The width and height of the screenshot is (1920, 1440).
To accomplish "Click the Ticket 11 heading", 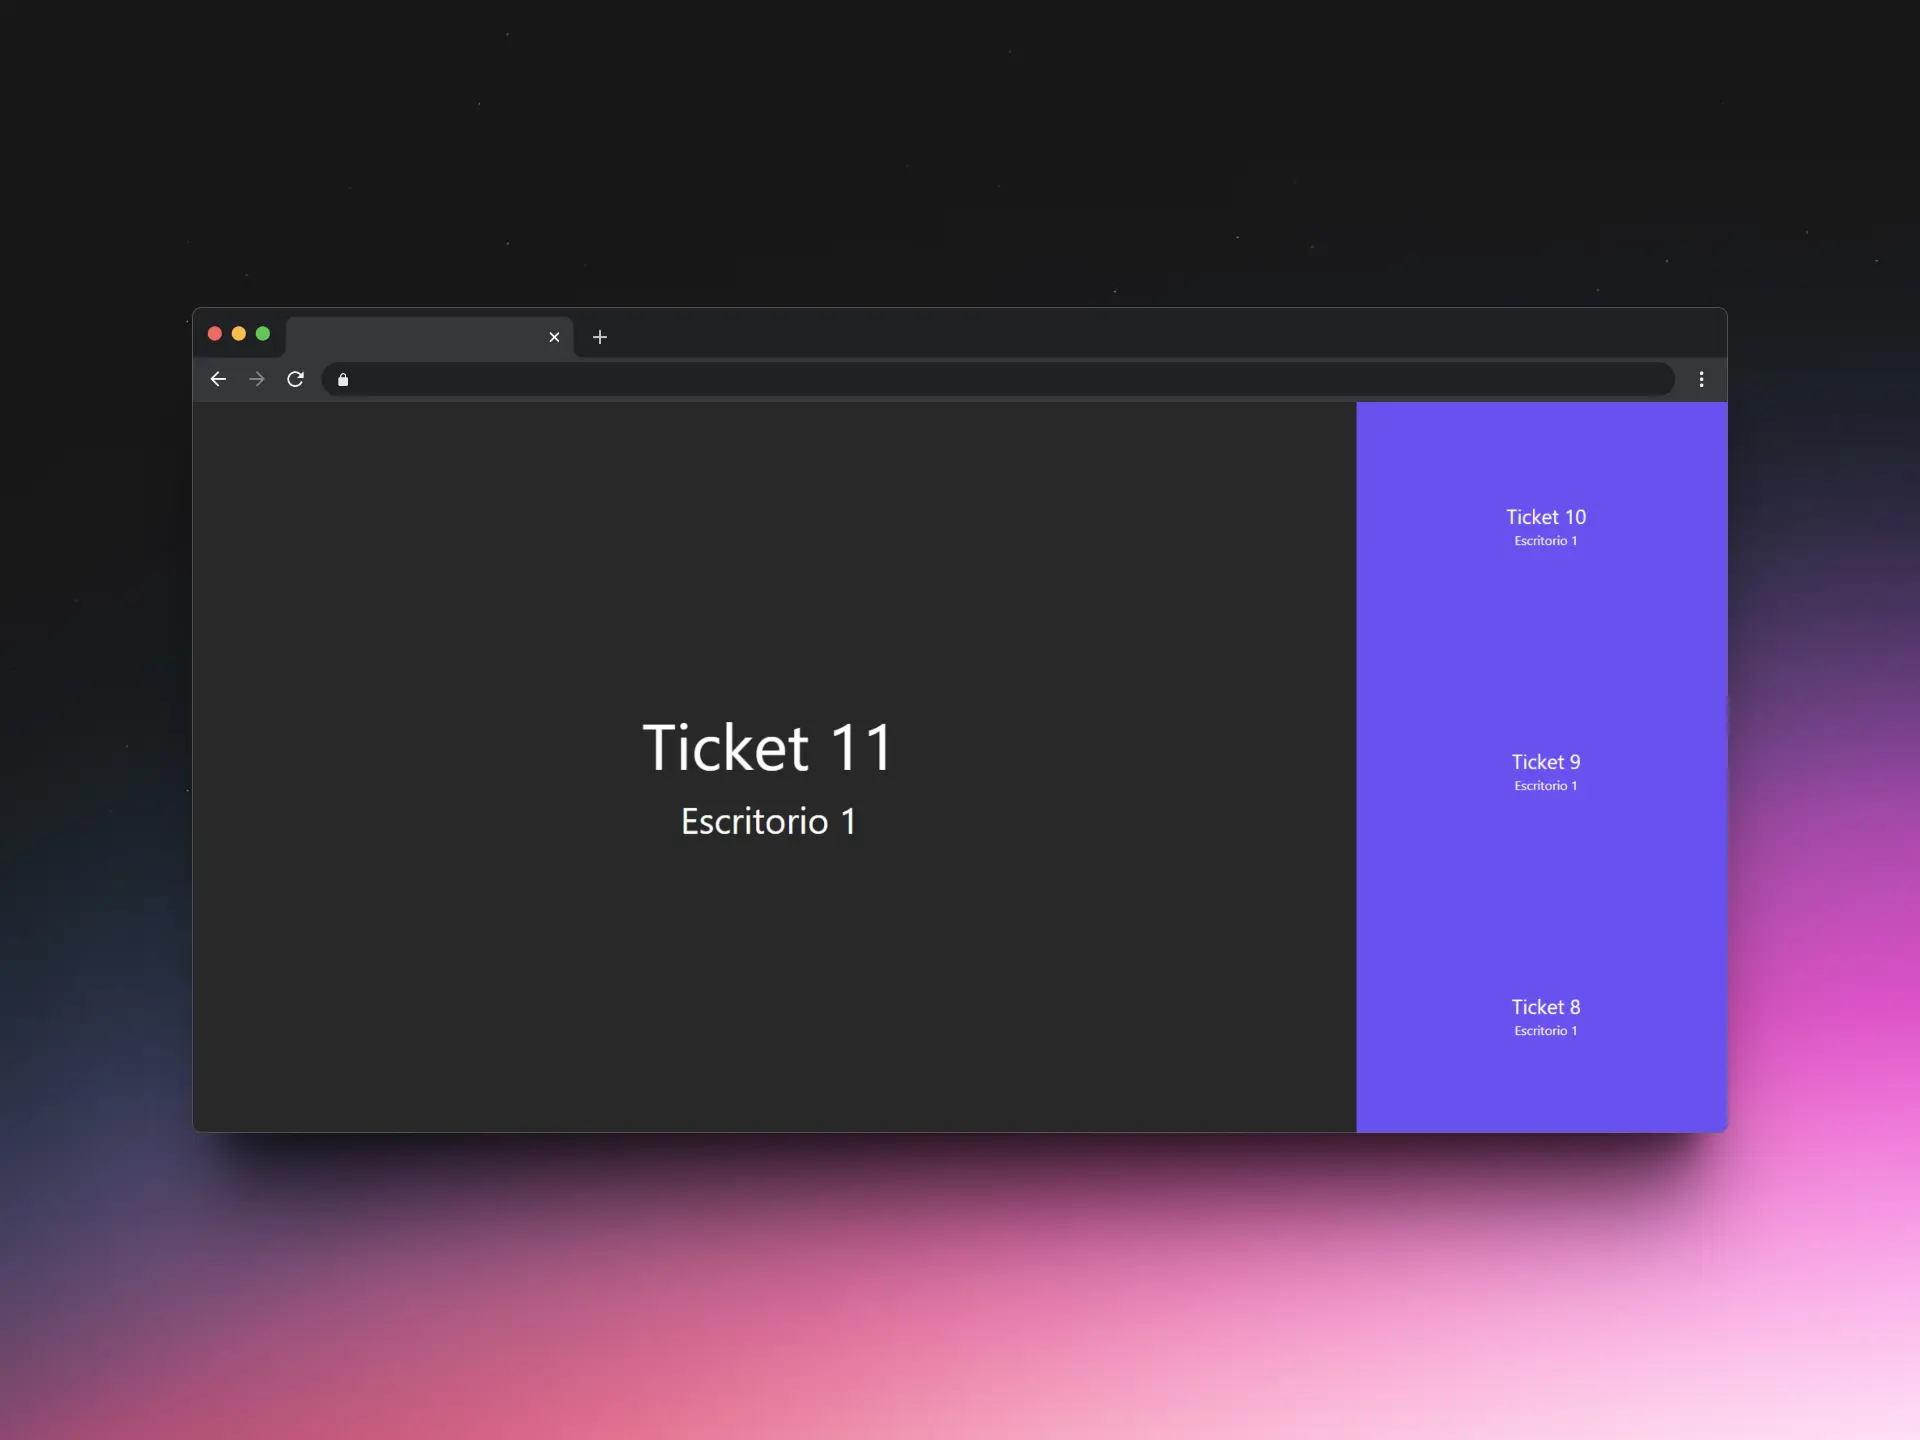I will pos(768,746).
